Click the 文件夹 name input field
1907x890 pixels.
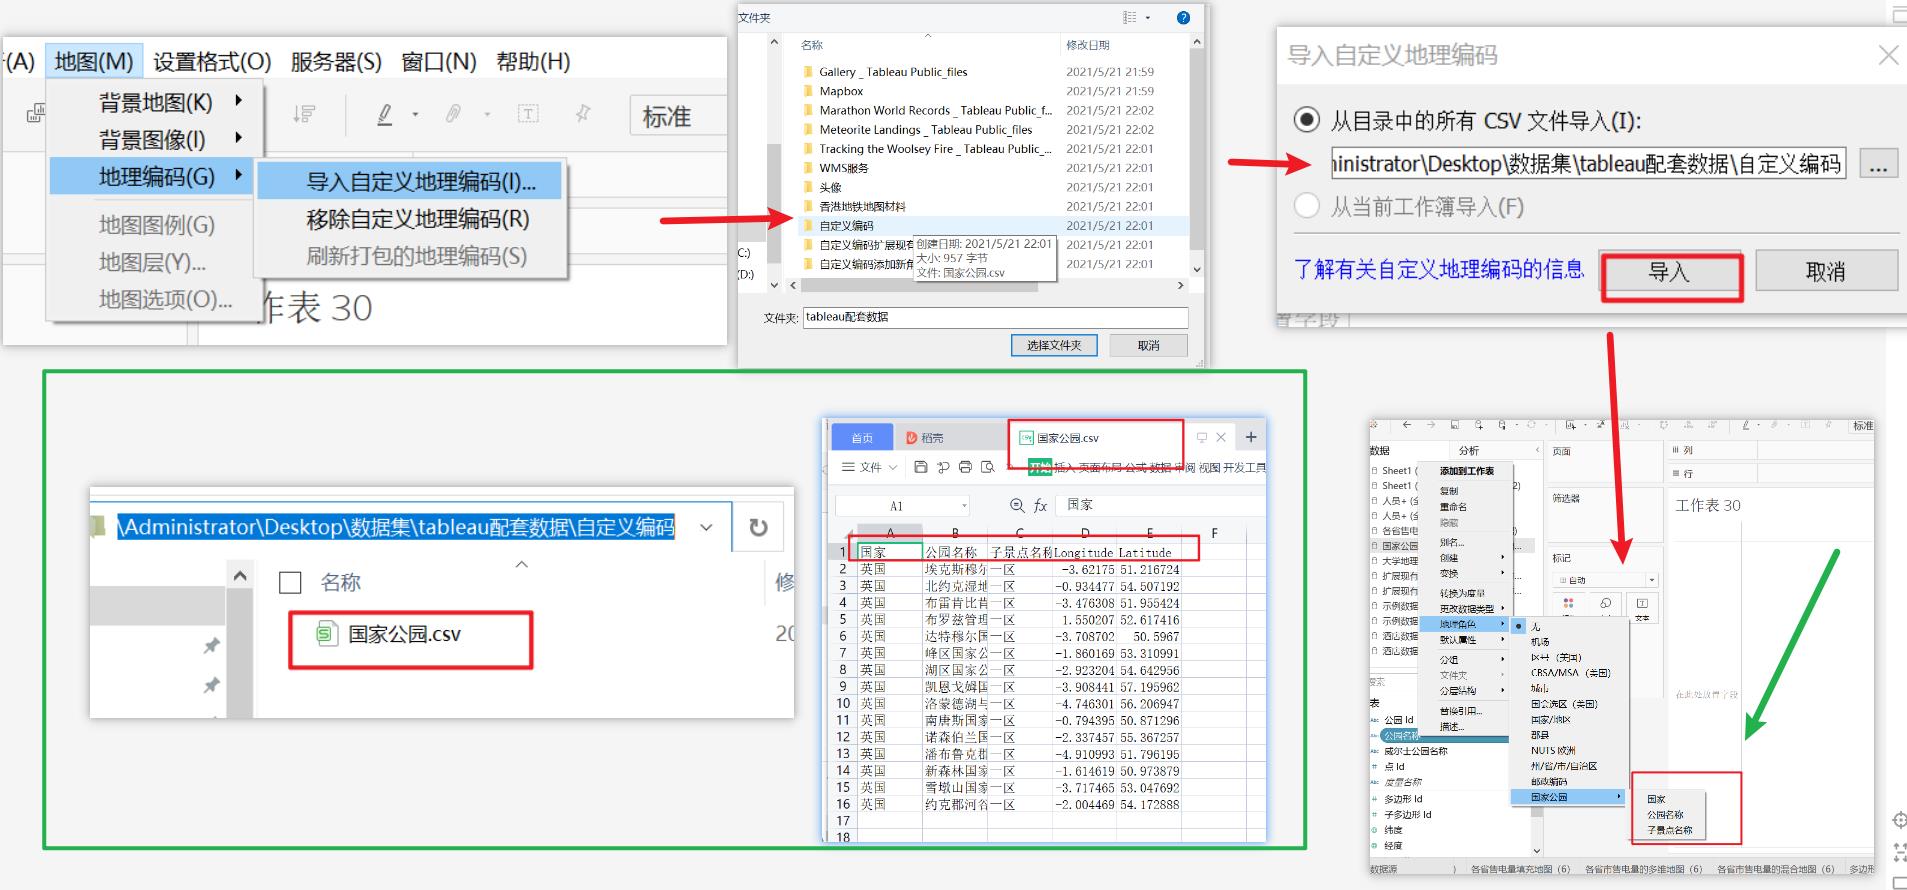point(996,317)
